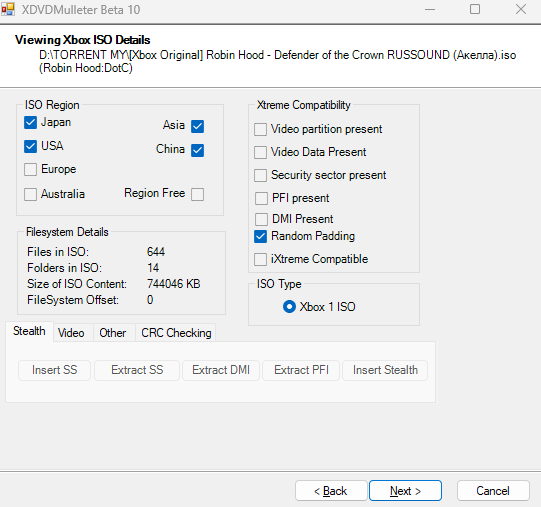Screen dimensions: 541x507
Task: Click the Viewing Xbox ISO Details heading
Action: 82,40
